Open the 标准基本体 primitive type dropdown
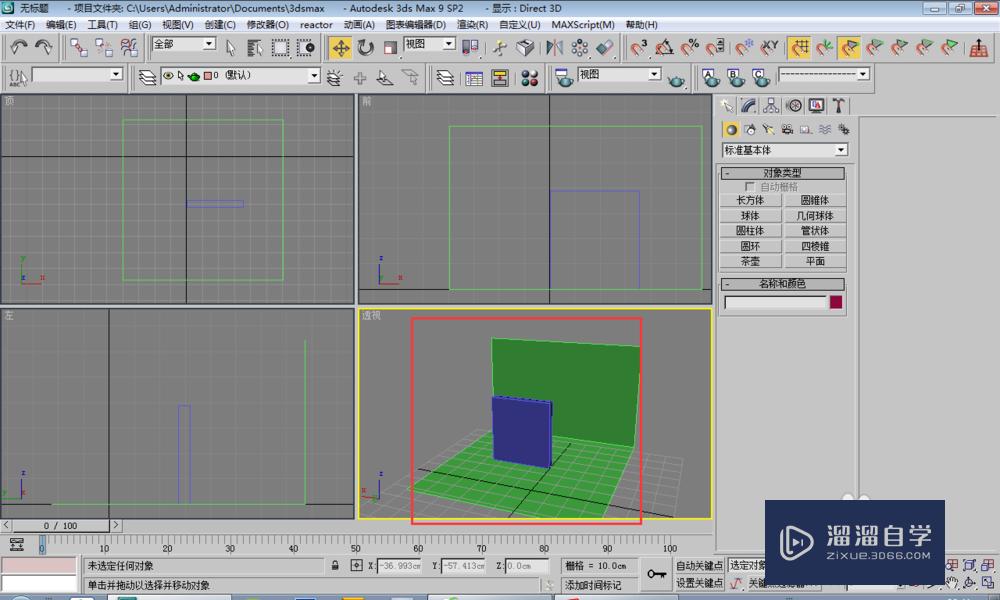Viewport: 1000px width, 600px height. [784, 150]
